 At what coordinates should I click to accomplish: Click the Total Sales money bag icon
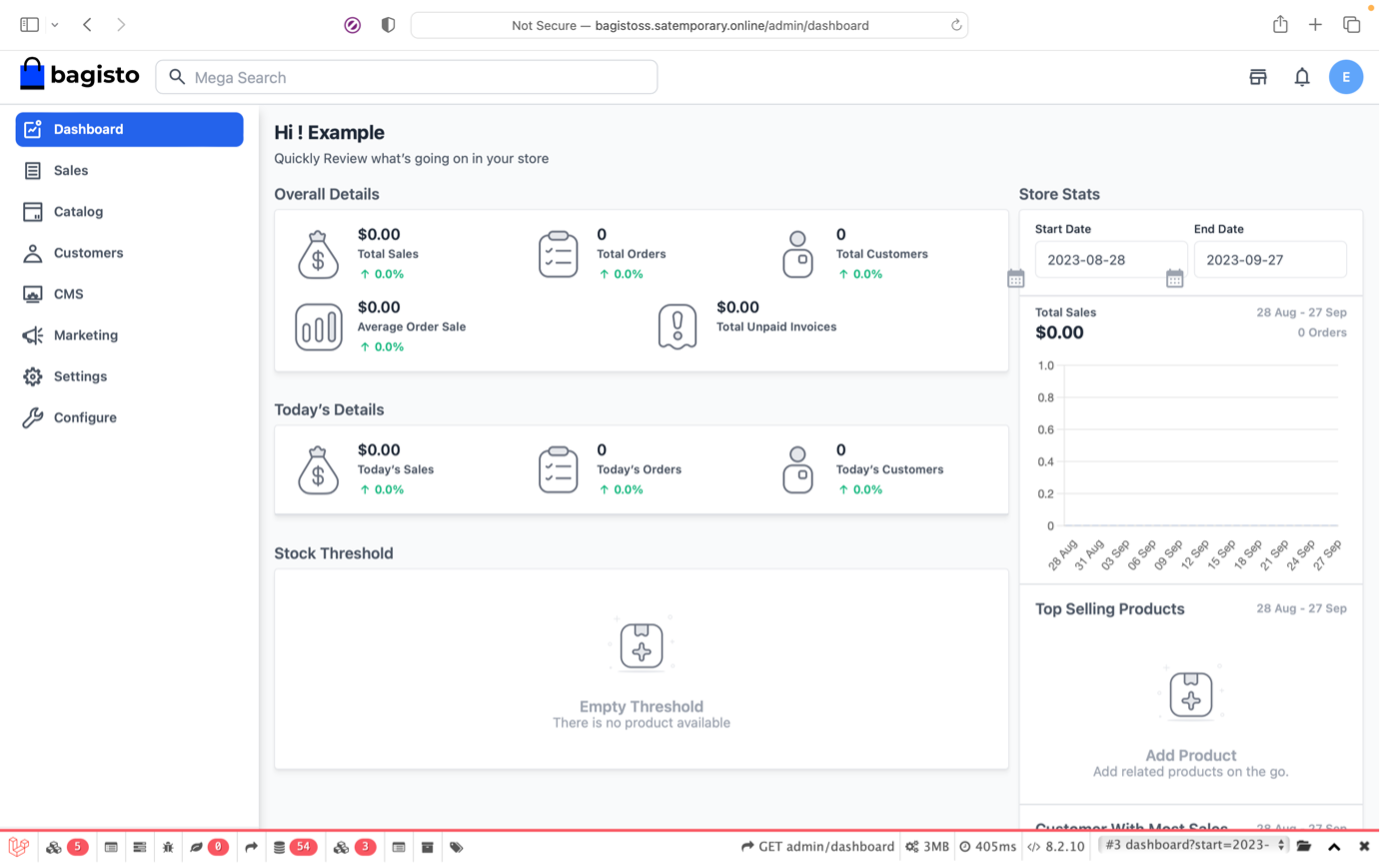[318, 255]
